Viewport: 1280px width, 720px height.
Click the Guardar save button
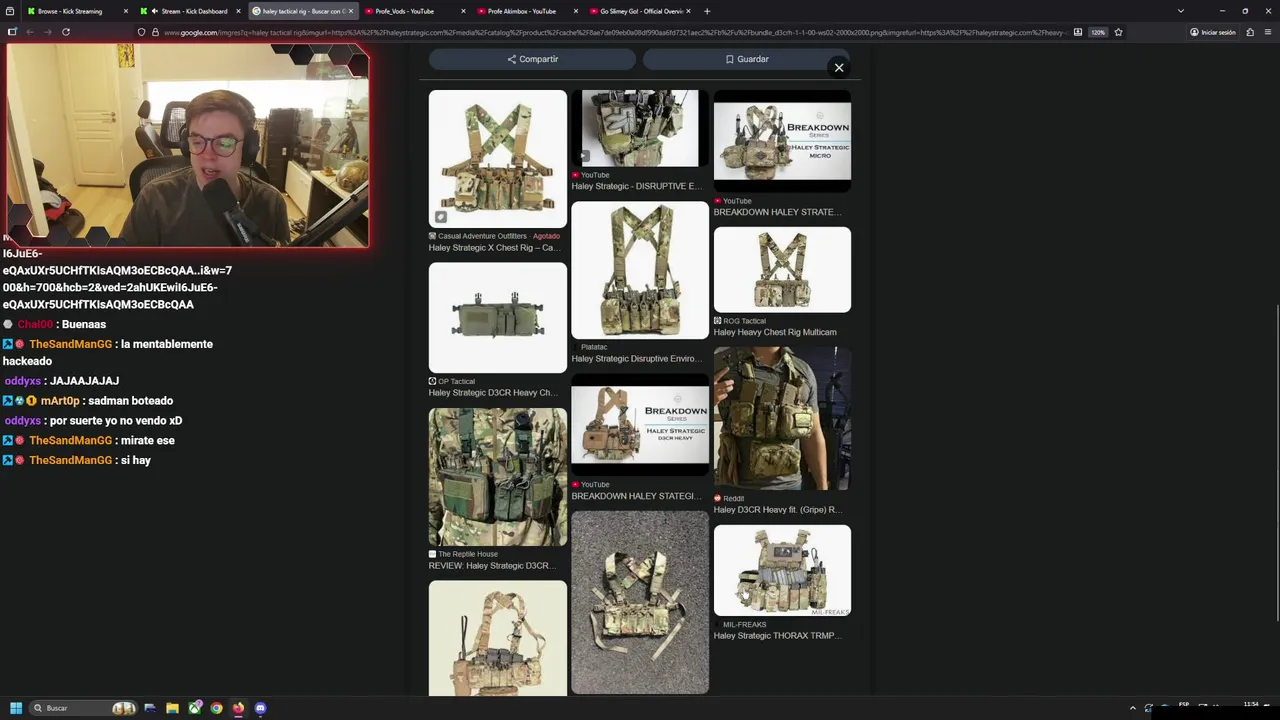(747, 59)
